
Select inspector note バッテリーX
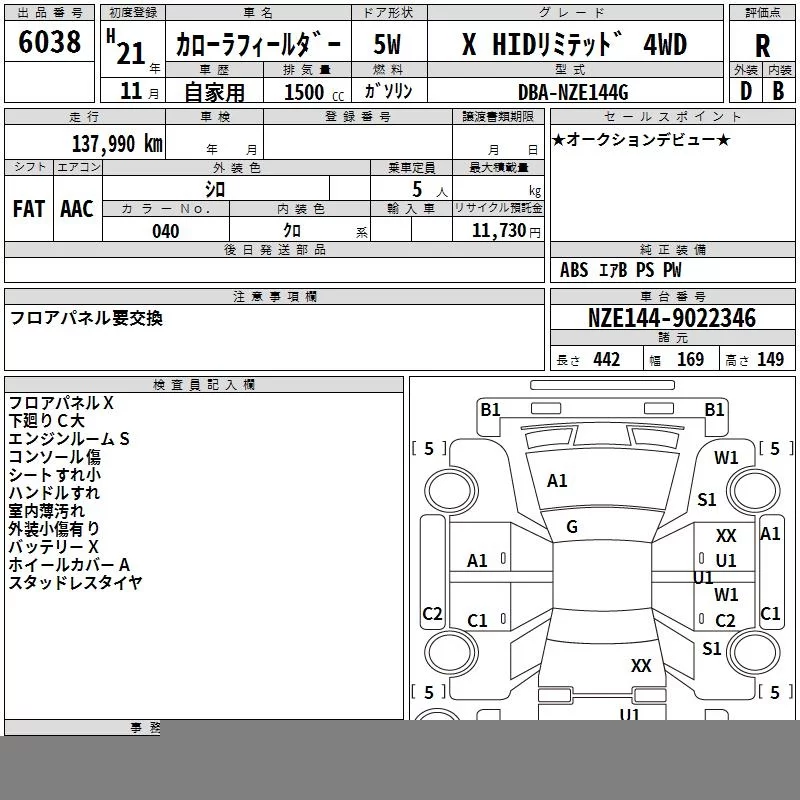pos(53,546)
